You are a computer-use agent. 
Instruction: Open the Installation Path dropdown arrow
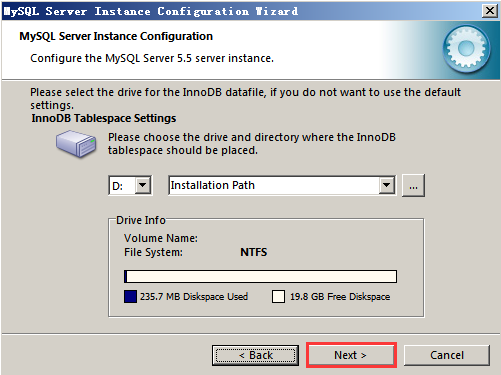(387, 185)
